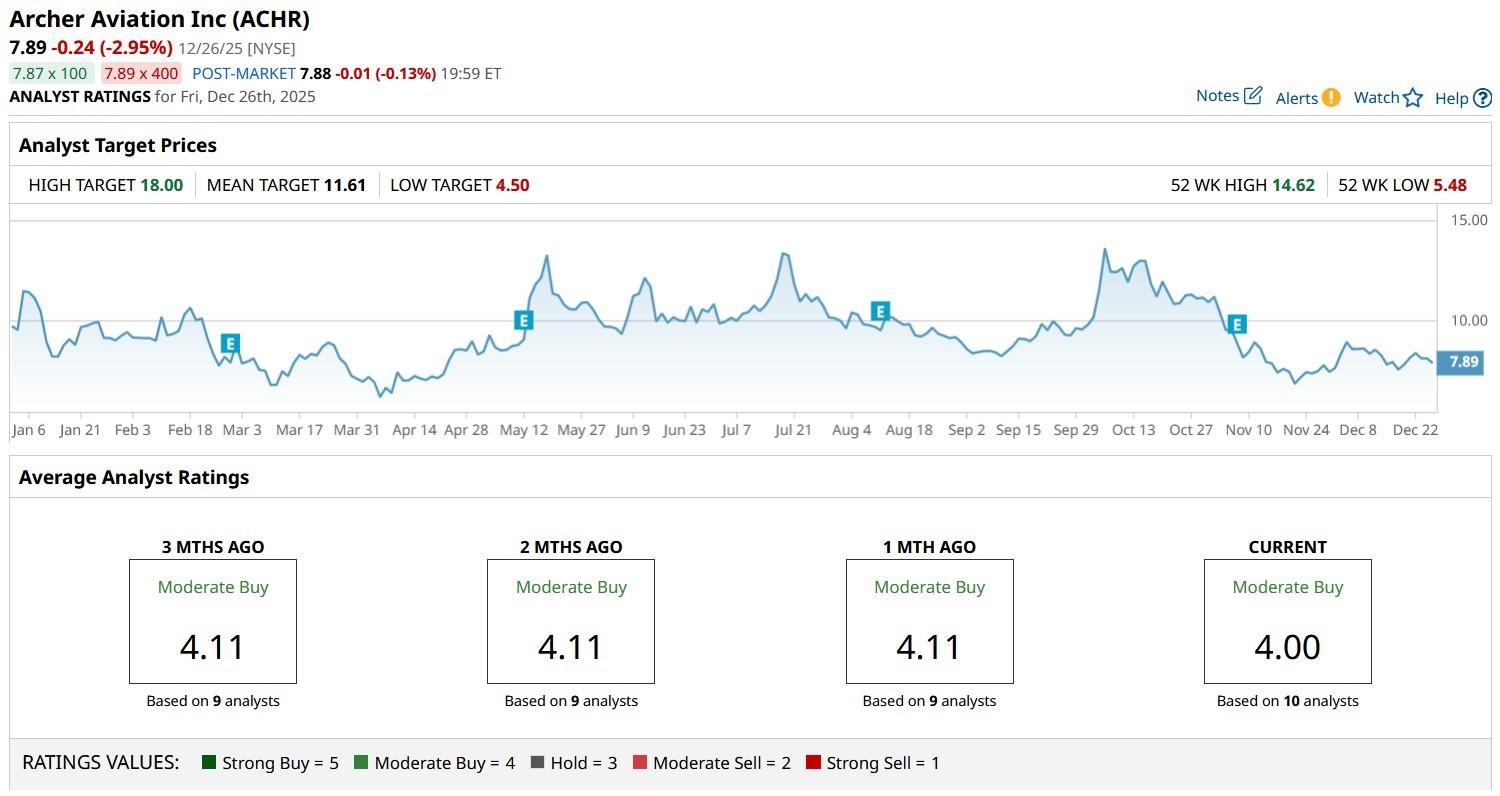Click the red Strong Sell legend swatch
Viewport: 1500px width, 796px height.
(813, 763)
